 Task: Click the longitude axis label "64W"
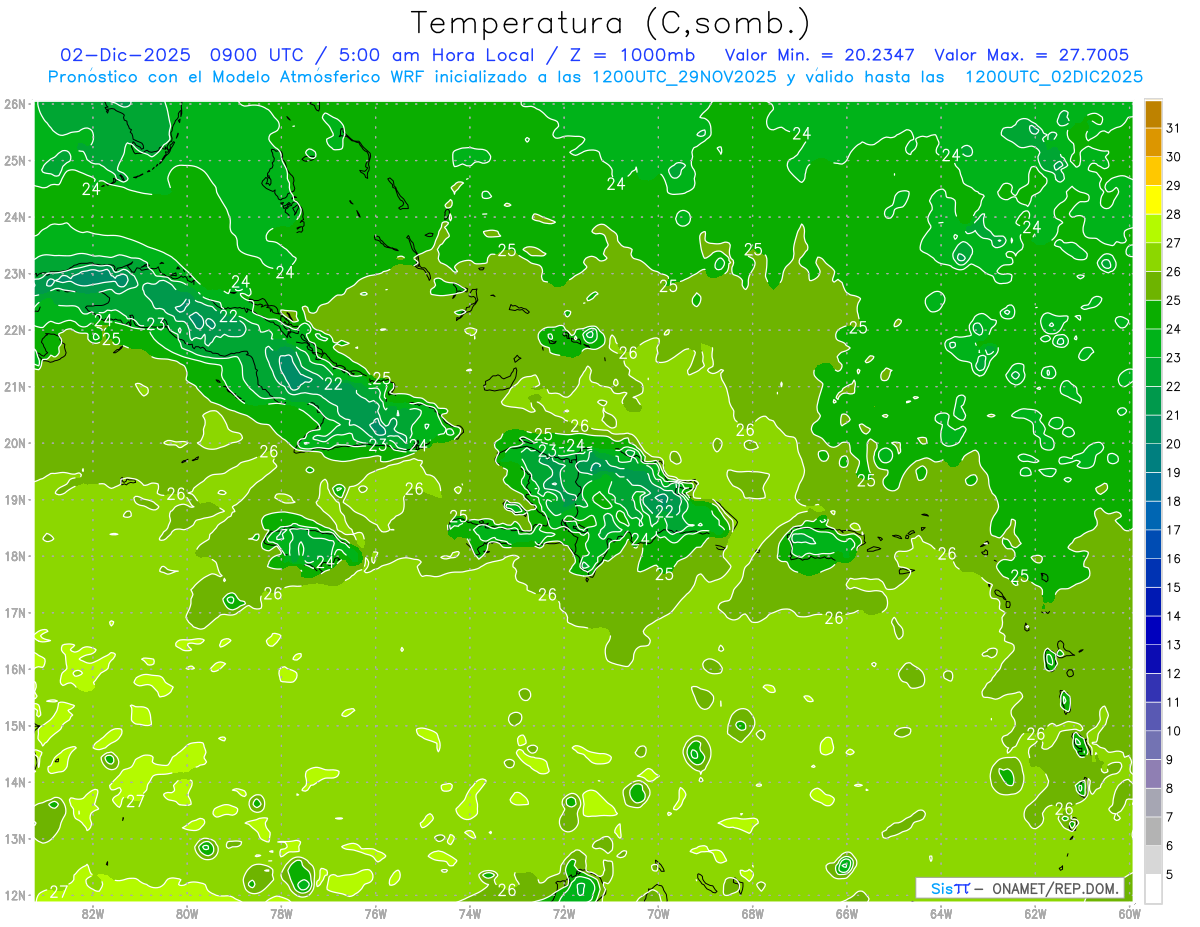pyautogui.click(x=940, y=913)
